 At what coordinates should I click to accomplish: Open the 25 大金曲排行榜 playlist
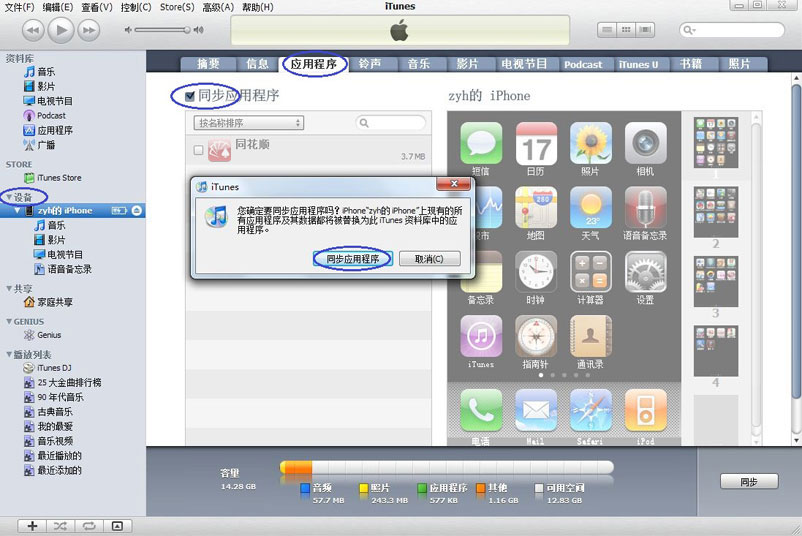click(x=63, y=383)
